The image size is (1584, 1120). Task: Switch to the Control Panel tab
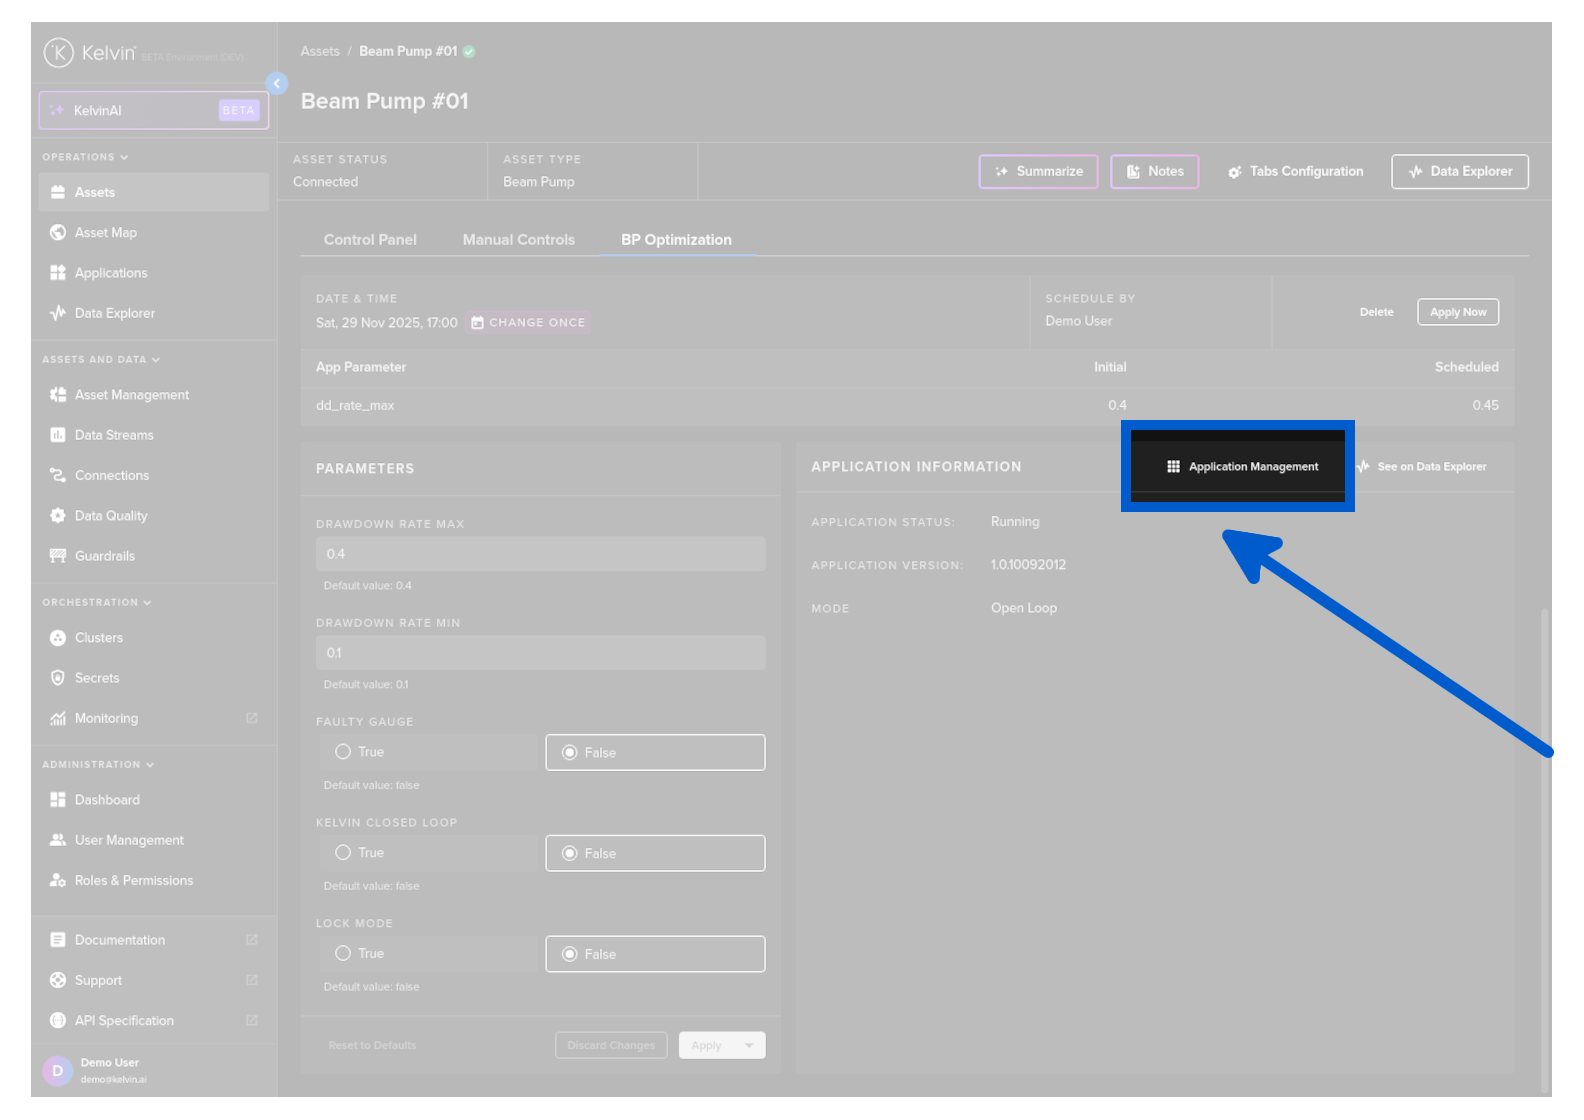(x=370, y=240)
